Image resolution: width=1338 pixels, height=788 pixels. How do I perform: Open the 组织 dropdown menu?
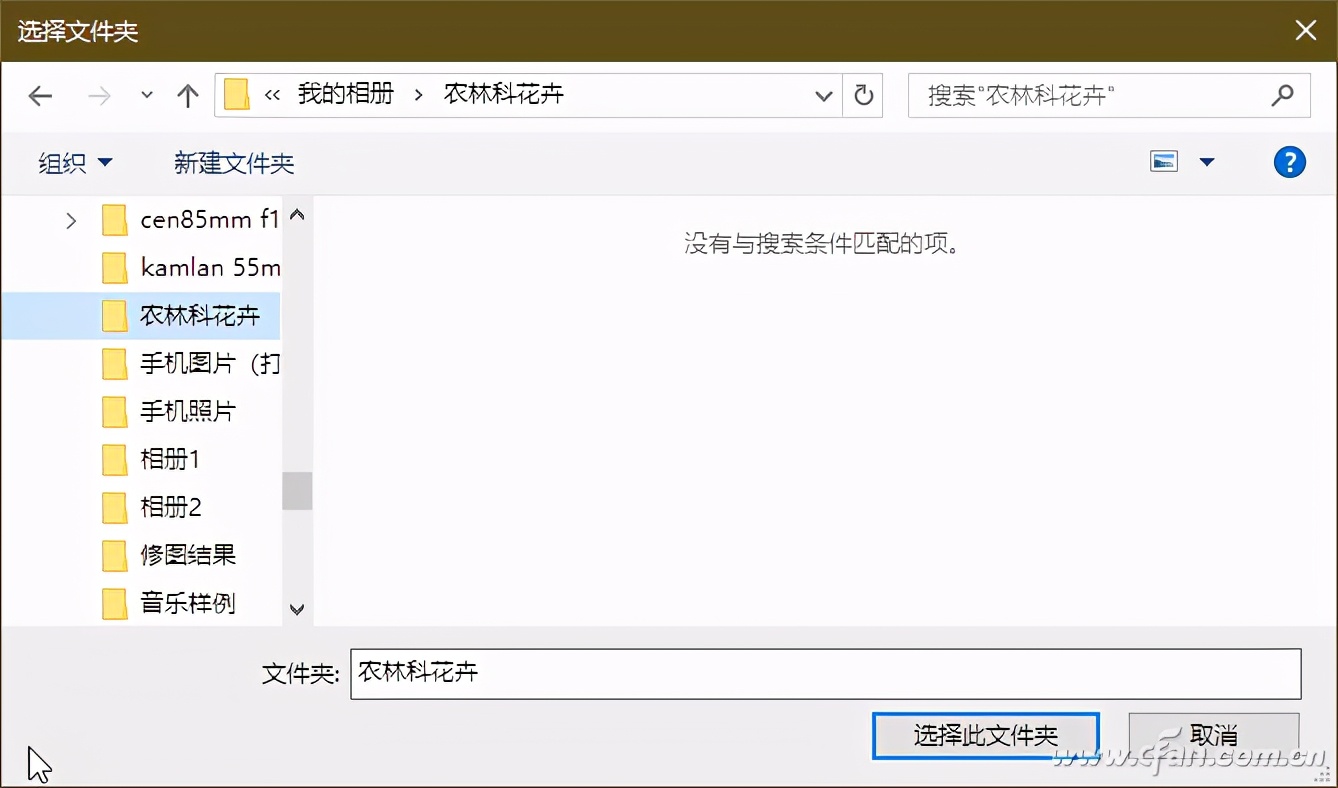point(74,162)
